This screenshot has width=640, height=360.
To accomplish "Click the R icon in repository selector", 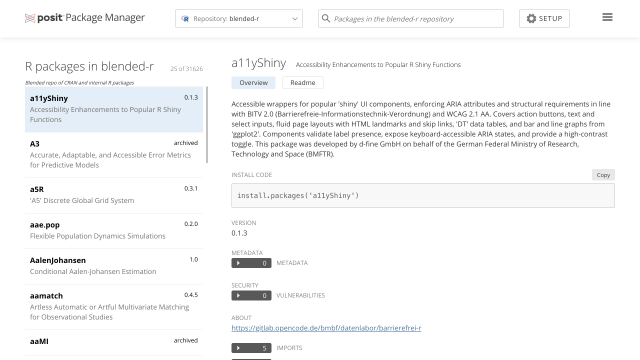I will click(185, 19).
